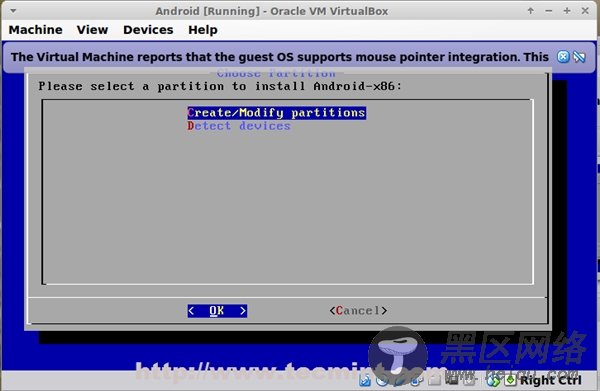The image size is (600, 391).
Task: Click the mouse integration status icon
Action: [493, 380]
